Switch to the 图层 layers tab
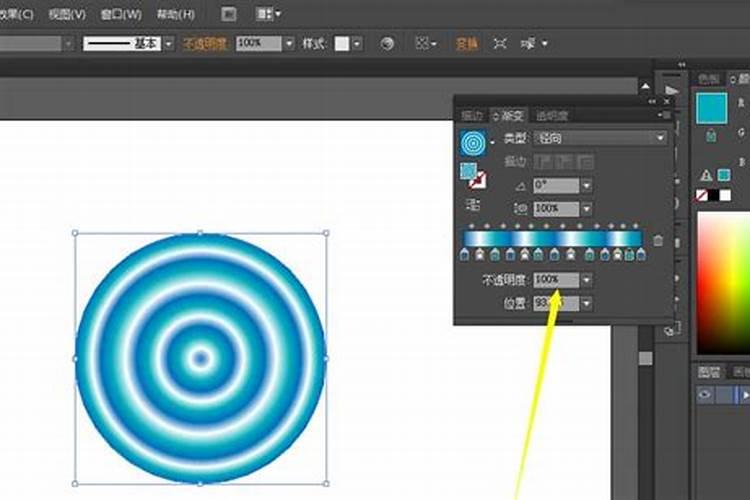The width and height of the screenshot is (750, 500). tap(709, 371)
